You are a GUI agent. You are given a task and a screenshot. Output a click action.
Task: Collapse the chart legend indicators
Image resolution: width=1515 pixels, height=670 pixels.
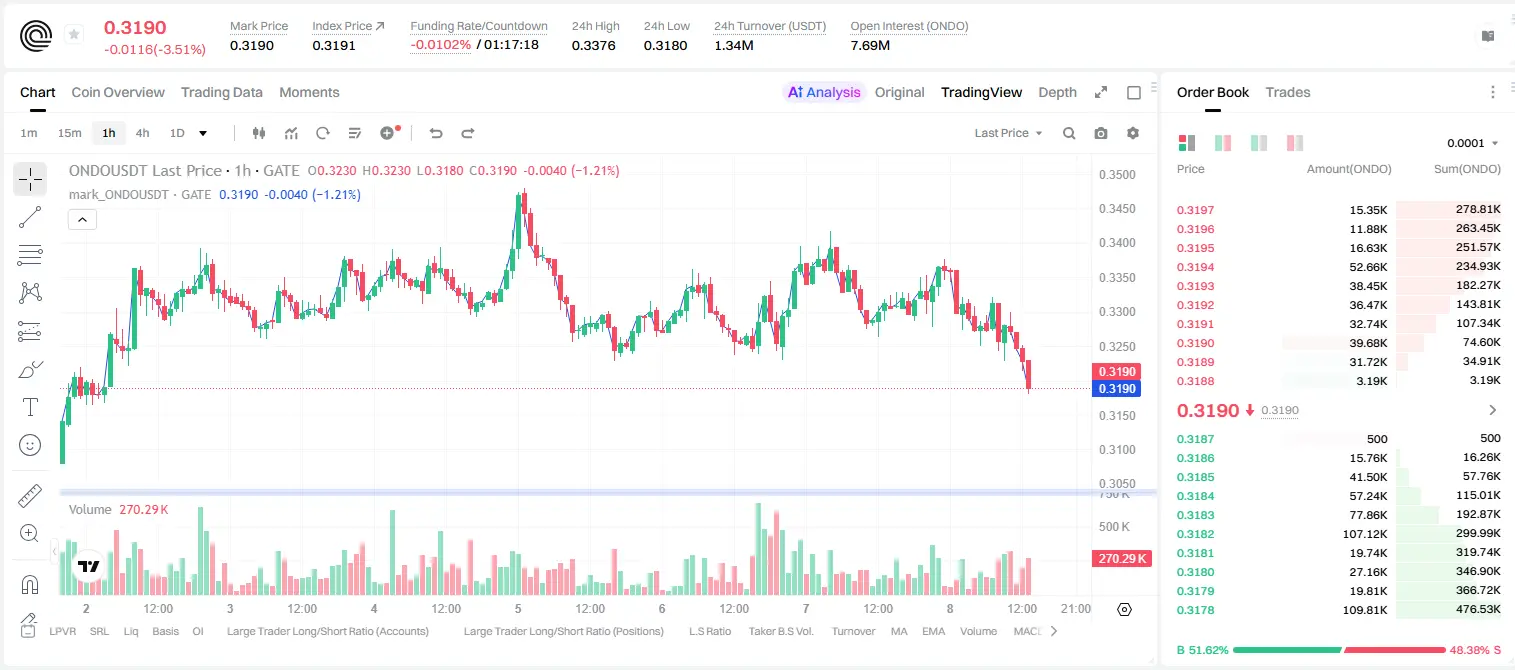click(82, 220)
